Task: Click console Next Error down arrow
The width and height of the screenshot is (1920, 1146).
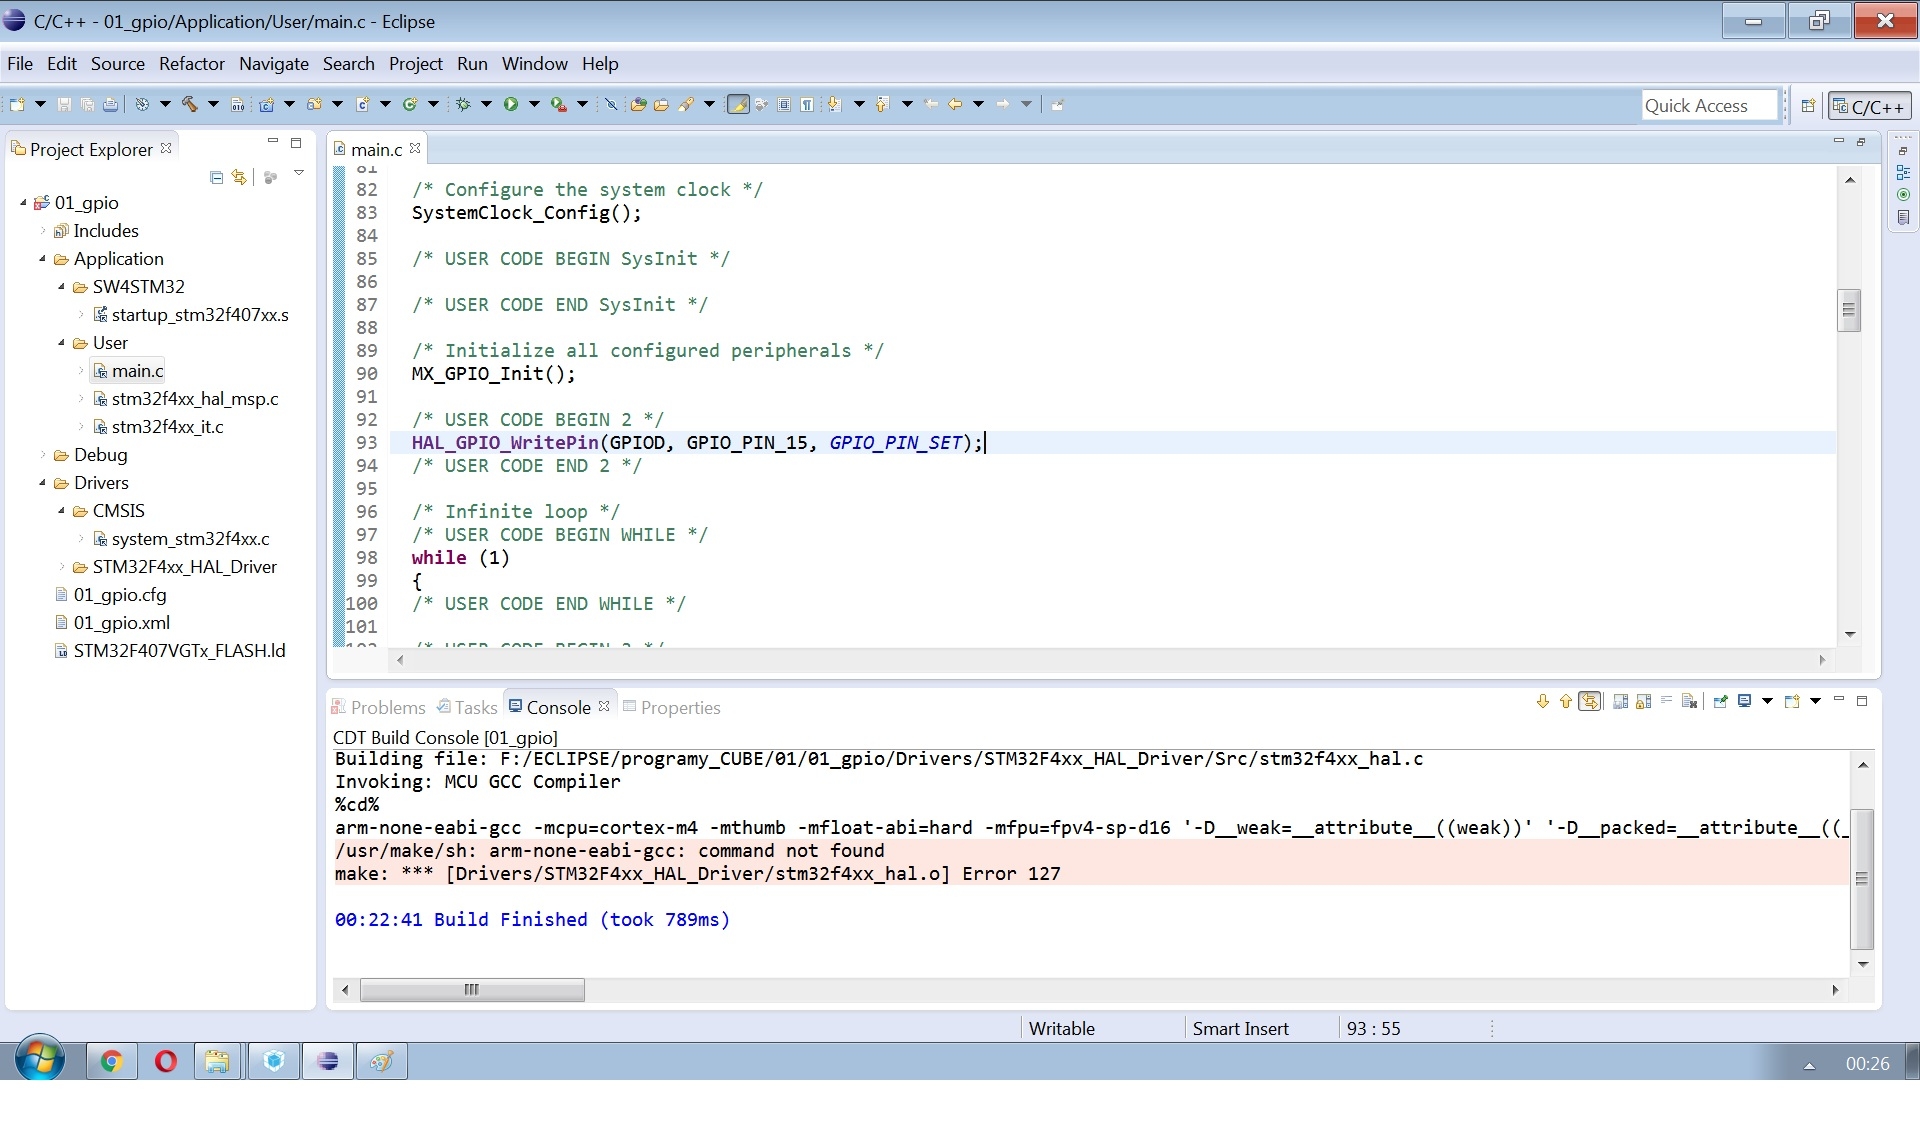Action: pyautogui.click(x=1543, y=701)
